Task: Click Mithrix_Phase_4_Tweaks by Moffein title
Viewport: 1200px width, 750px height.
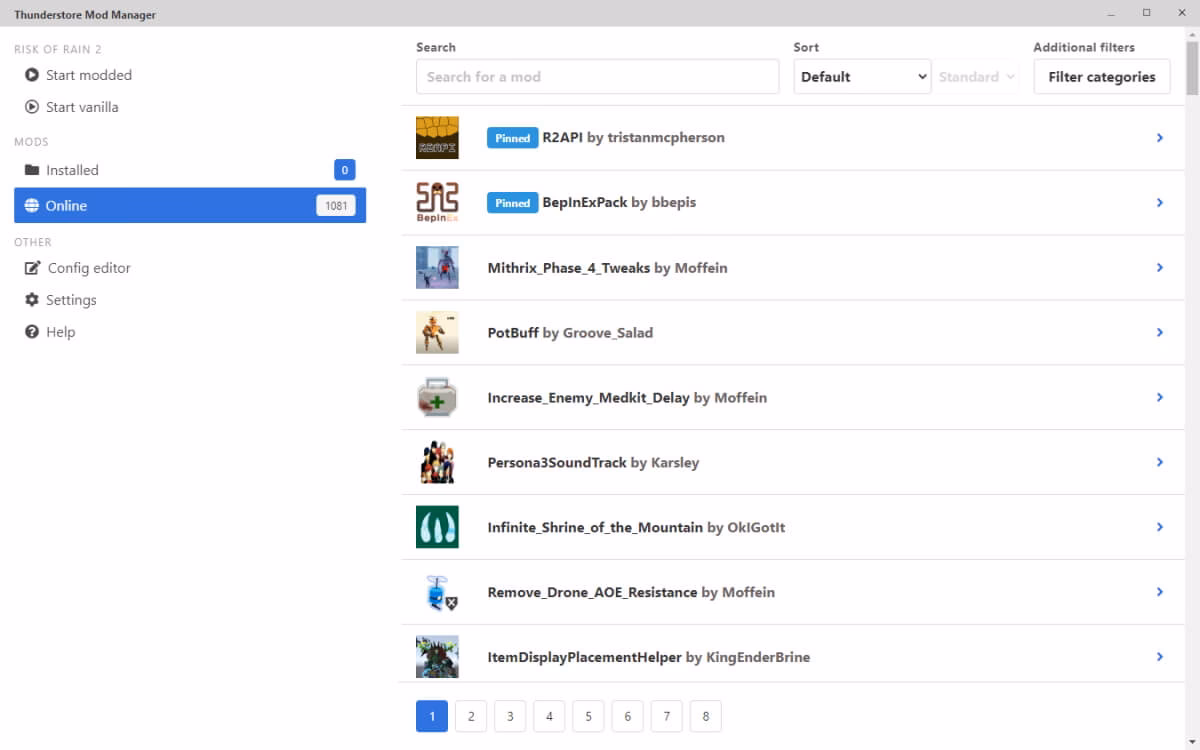Action: [607, 268]
